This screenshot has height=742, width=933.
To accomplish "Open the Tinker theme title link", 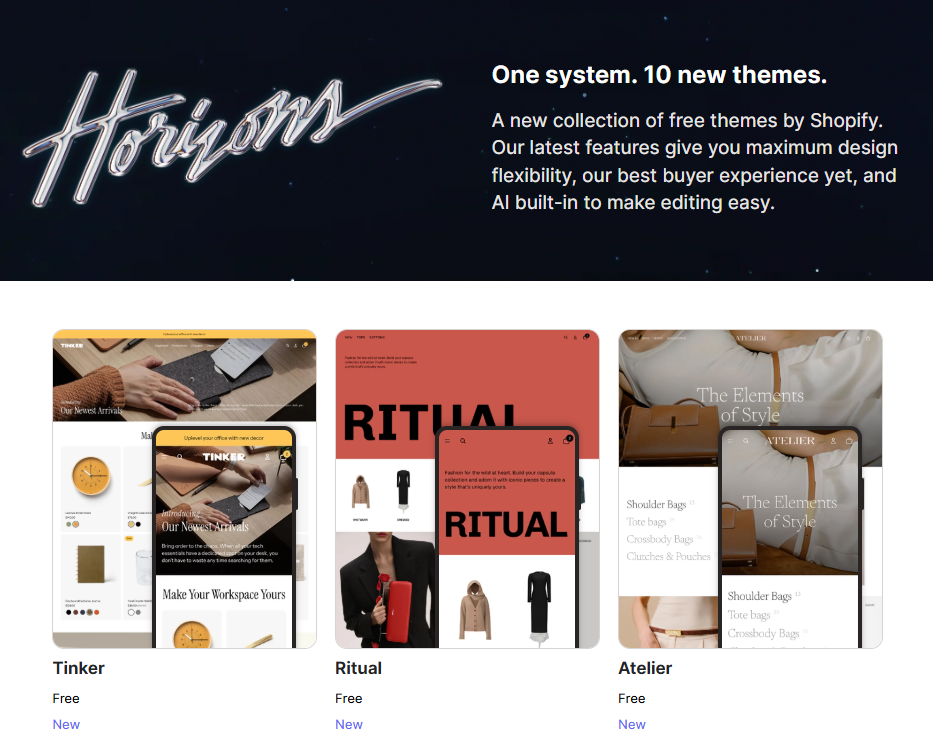I will [x=79, y=668].
